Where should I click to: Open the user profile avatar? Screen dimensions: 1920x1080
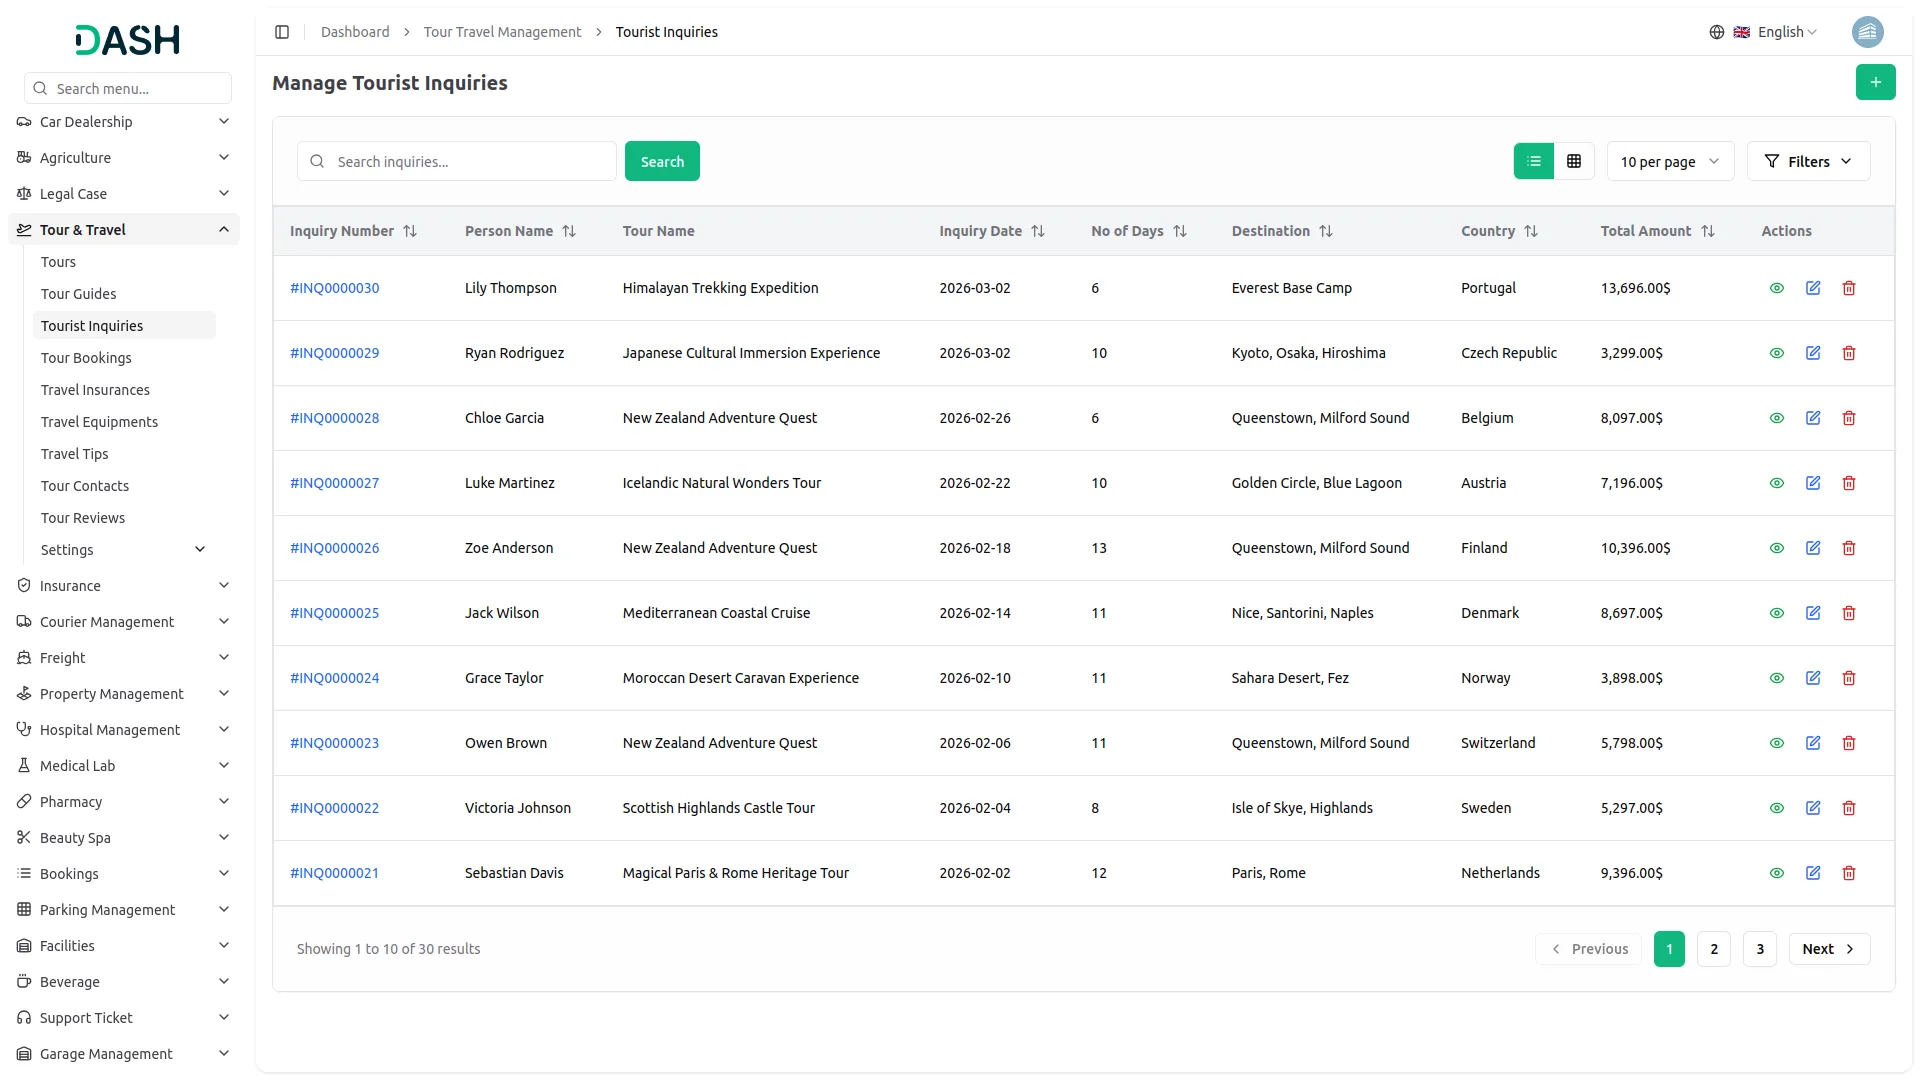pyautogui.click(x=1868, y=32)
